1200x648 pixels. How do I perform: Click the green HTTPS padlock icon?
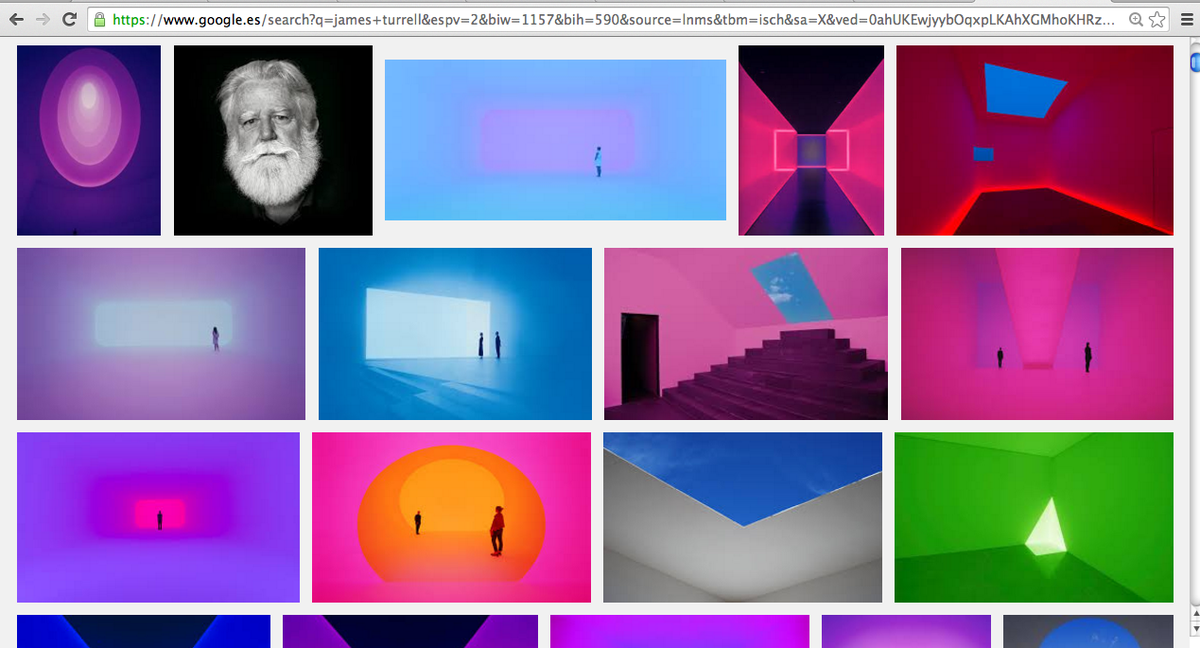pyautogui.click(x=99, y=19)
